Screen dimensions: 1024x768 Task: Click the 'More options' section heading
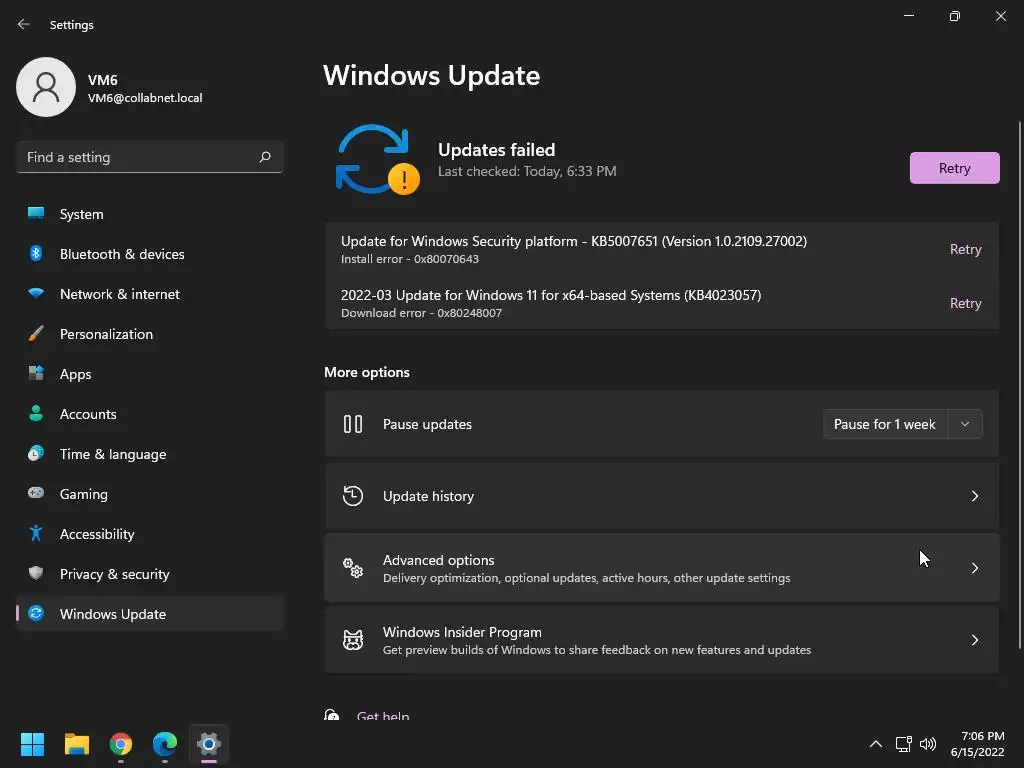367,372
